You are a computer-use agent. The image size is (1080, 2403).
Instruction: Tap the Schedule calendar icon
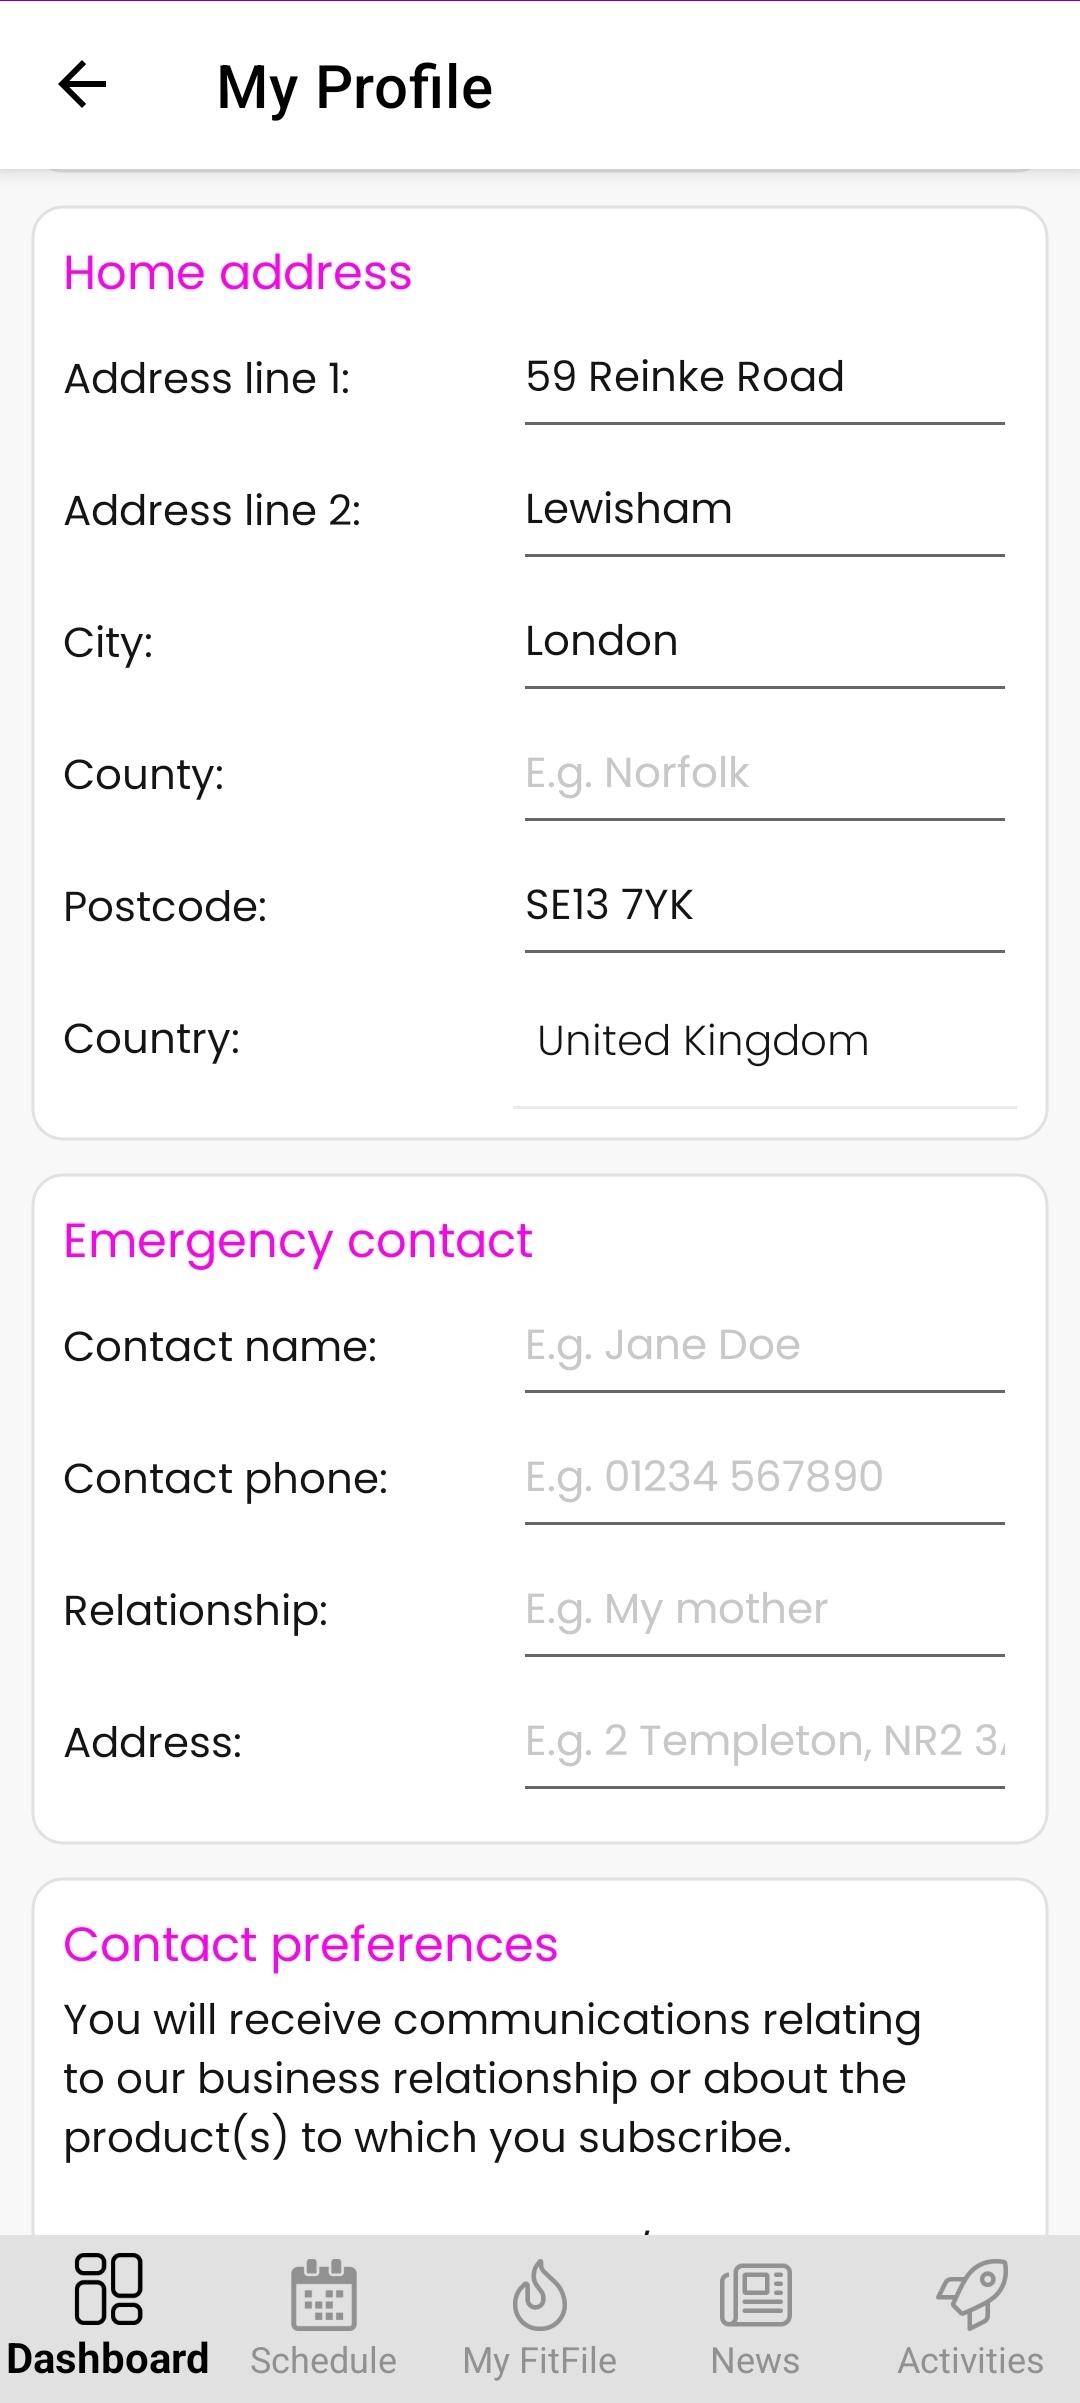tap(323, 2293)
